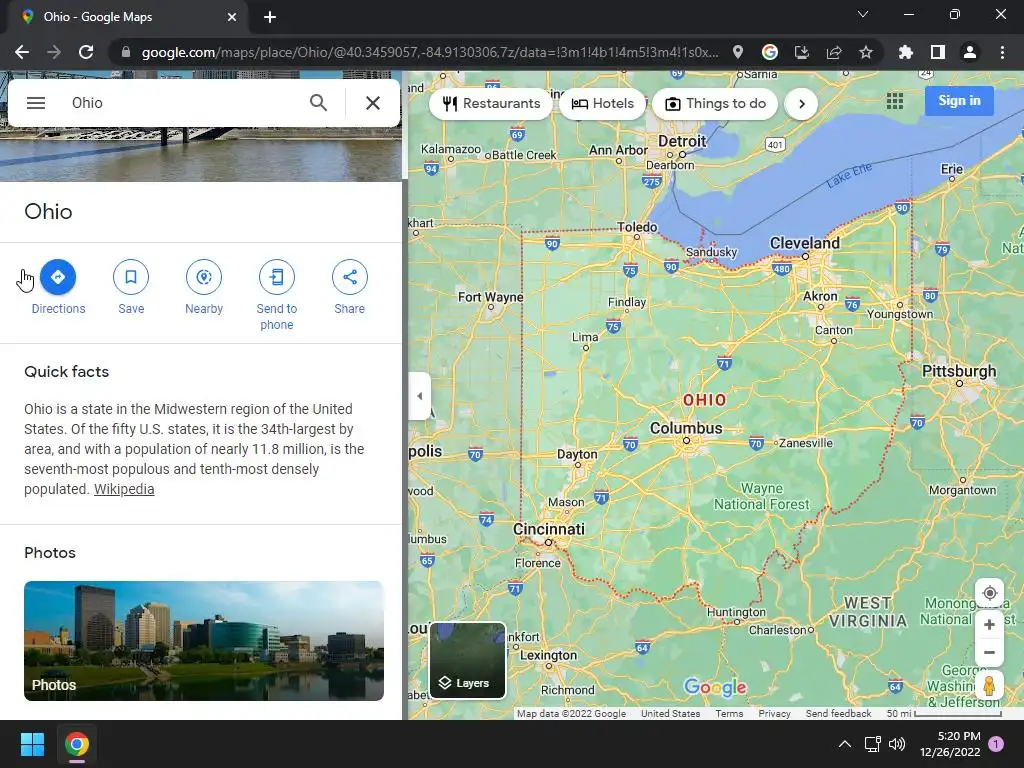Viewport: 1024px width, 768px height.
Task: Toggle Chrome side panel
Action: [938, 52]
